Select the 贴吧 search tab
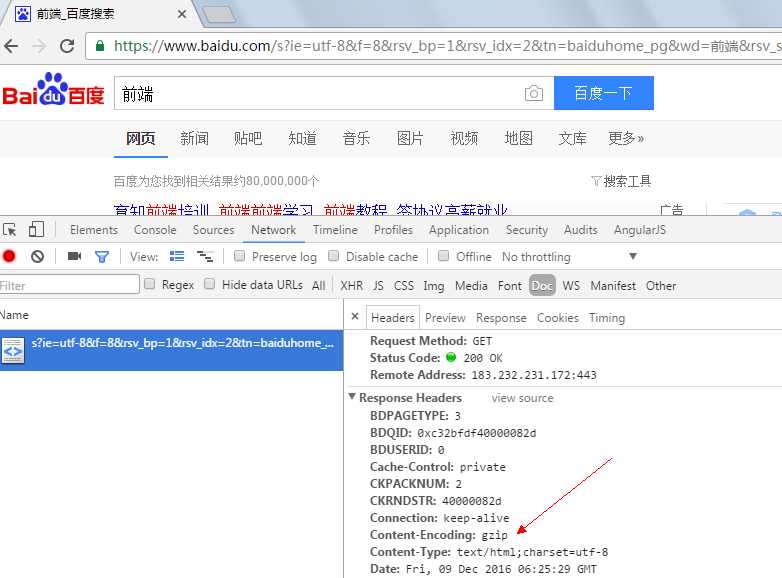This screenshot has width=782, height=578. [248, 138]
